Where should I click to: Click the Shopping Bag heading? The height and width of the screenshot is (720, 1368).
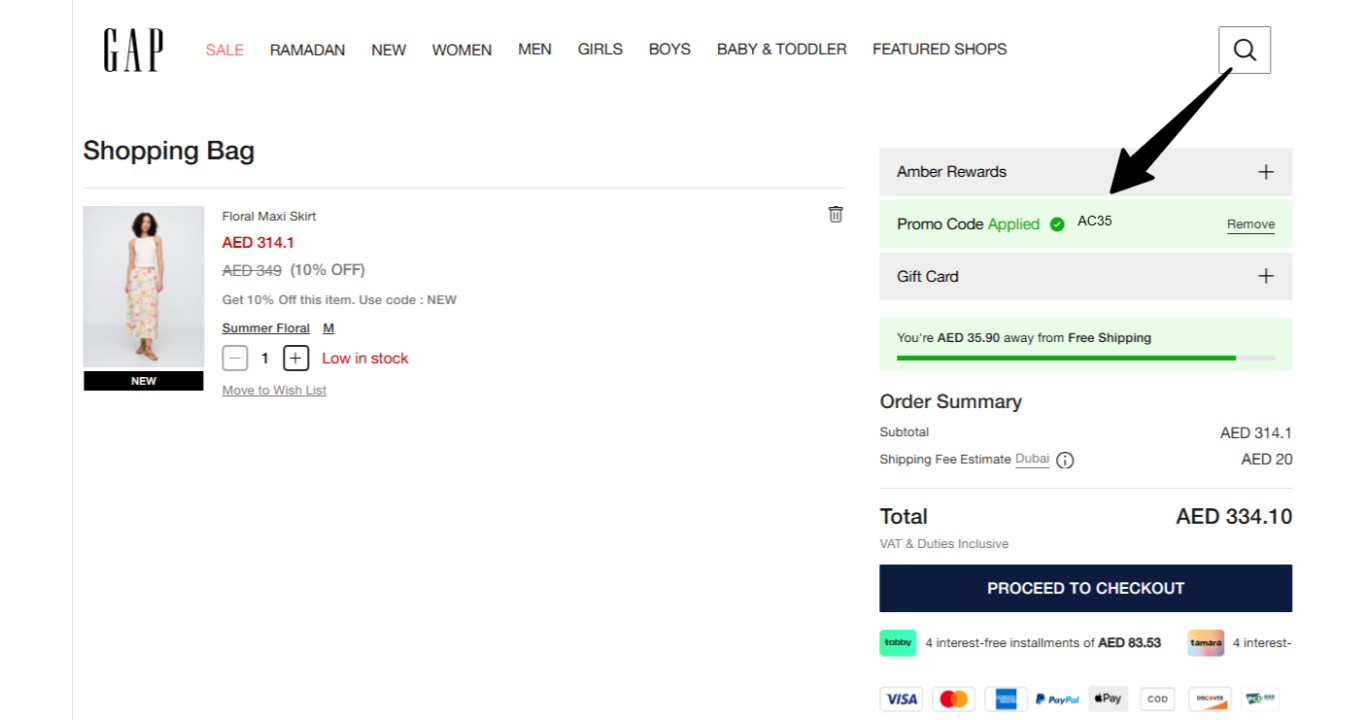point(169,151)
